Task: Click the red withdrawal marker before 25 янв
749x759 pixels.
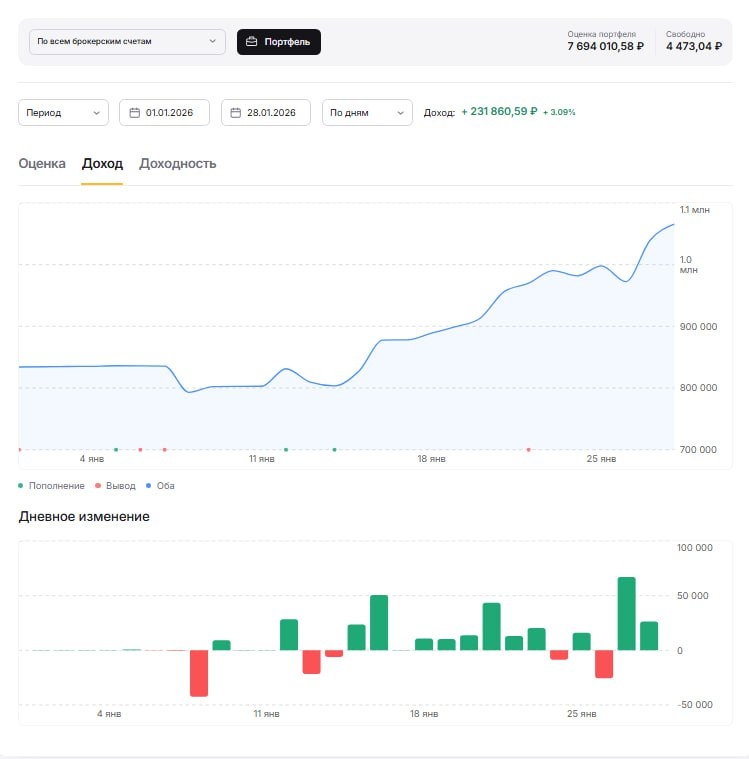Action: coord(529,450)
